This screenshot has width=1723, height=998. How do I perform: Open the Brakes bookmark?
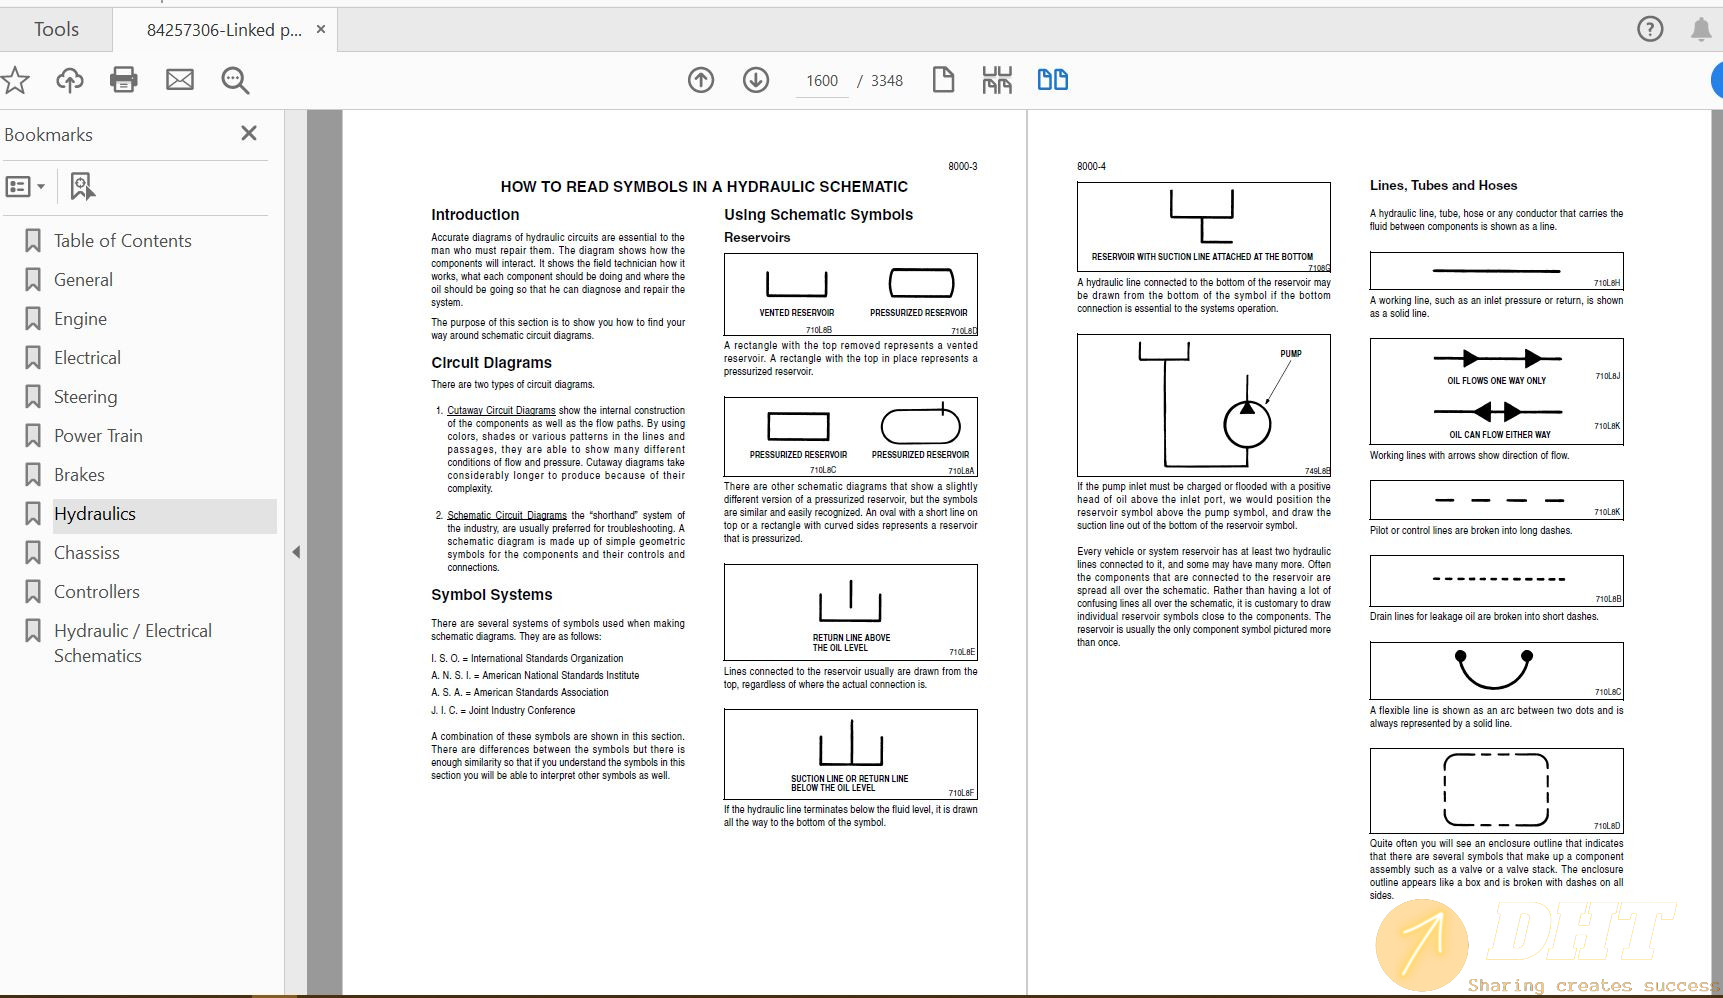point(79,475)
